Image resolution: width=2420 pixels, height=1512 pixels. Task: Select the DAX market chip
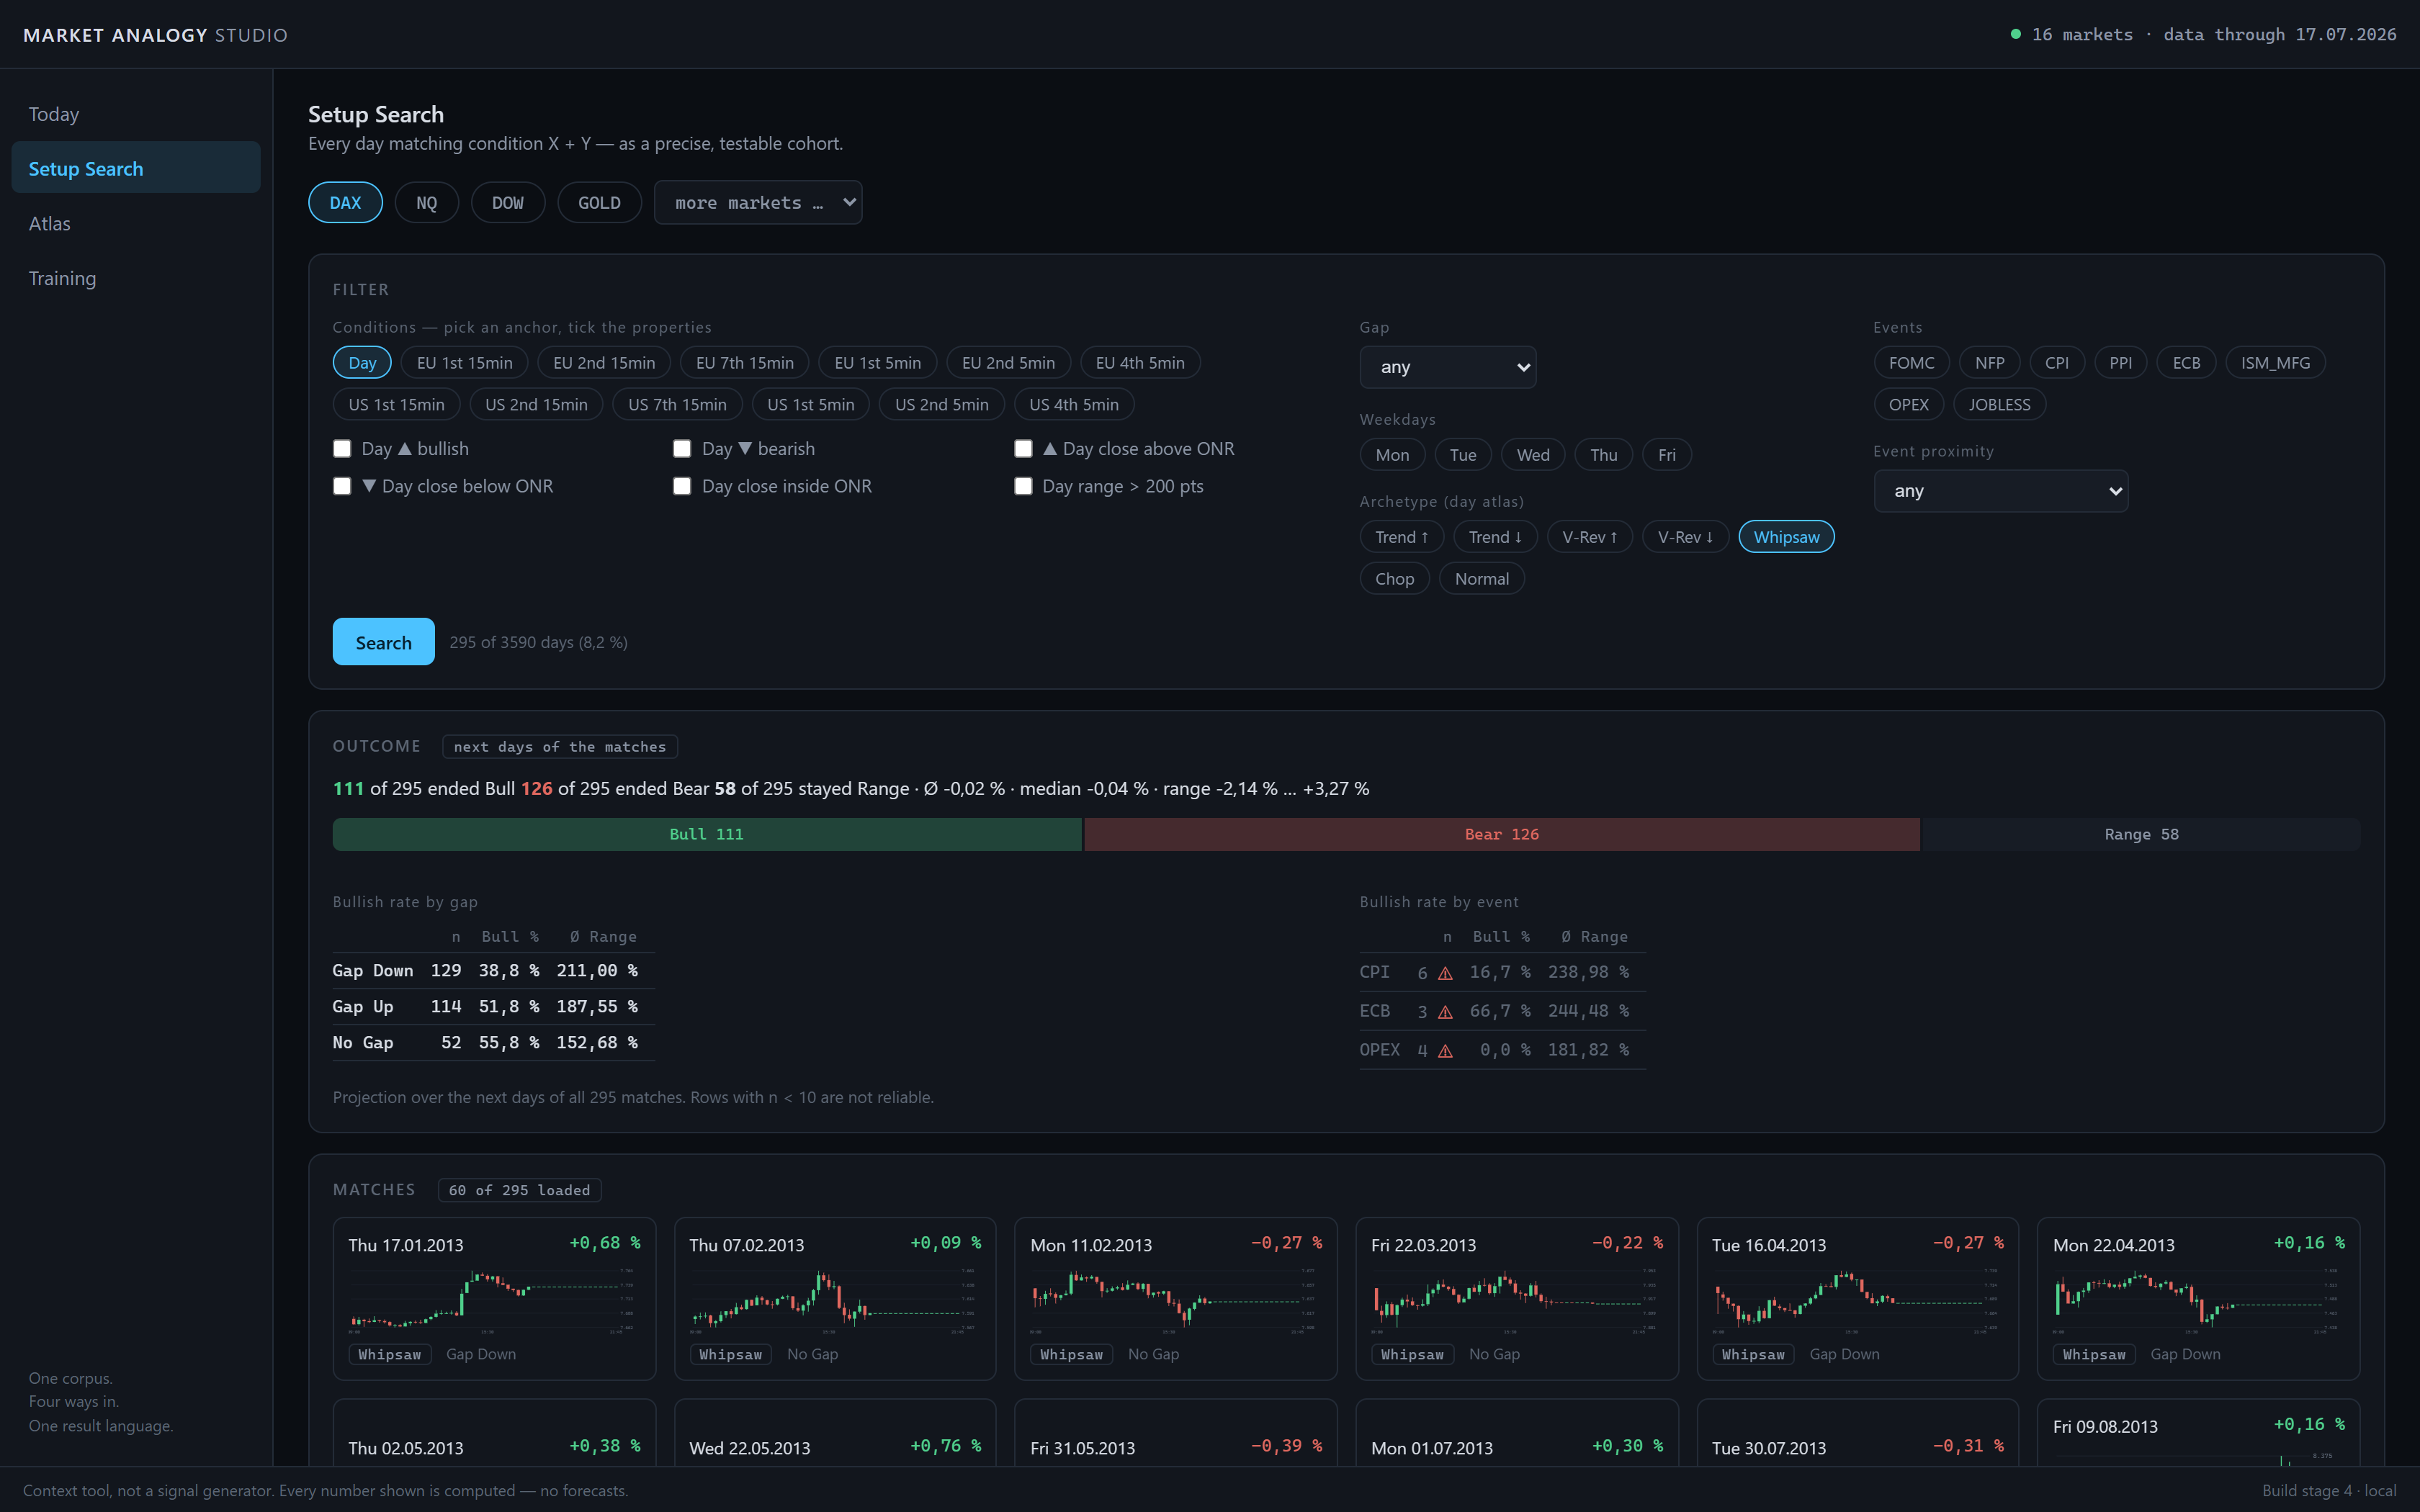(345, 203)
